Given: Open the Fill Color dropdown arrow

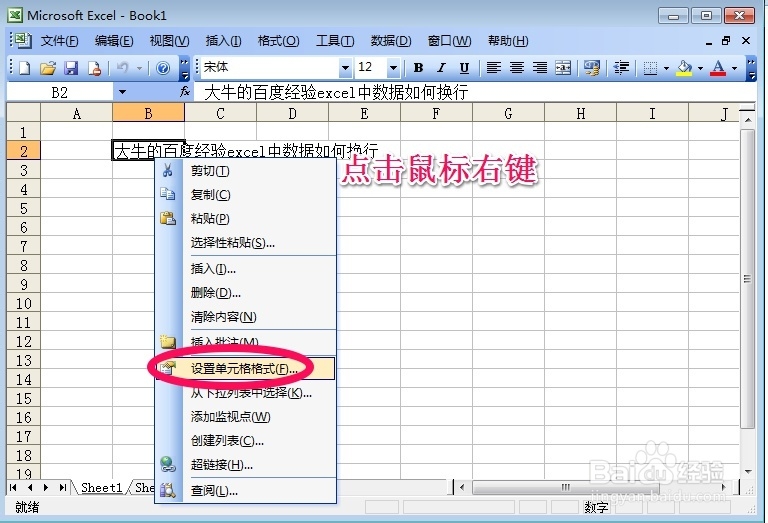Looking at the screenshot, I should pyautogui.click(x=700, y=68).
